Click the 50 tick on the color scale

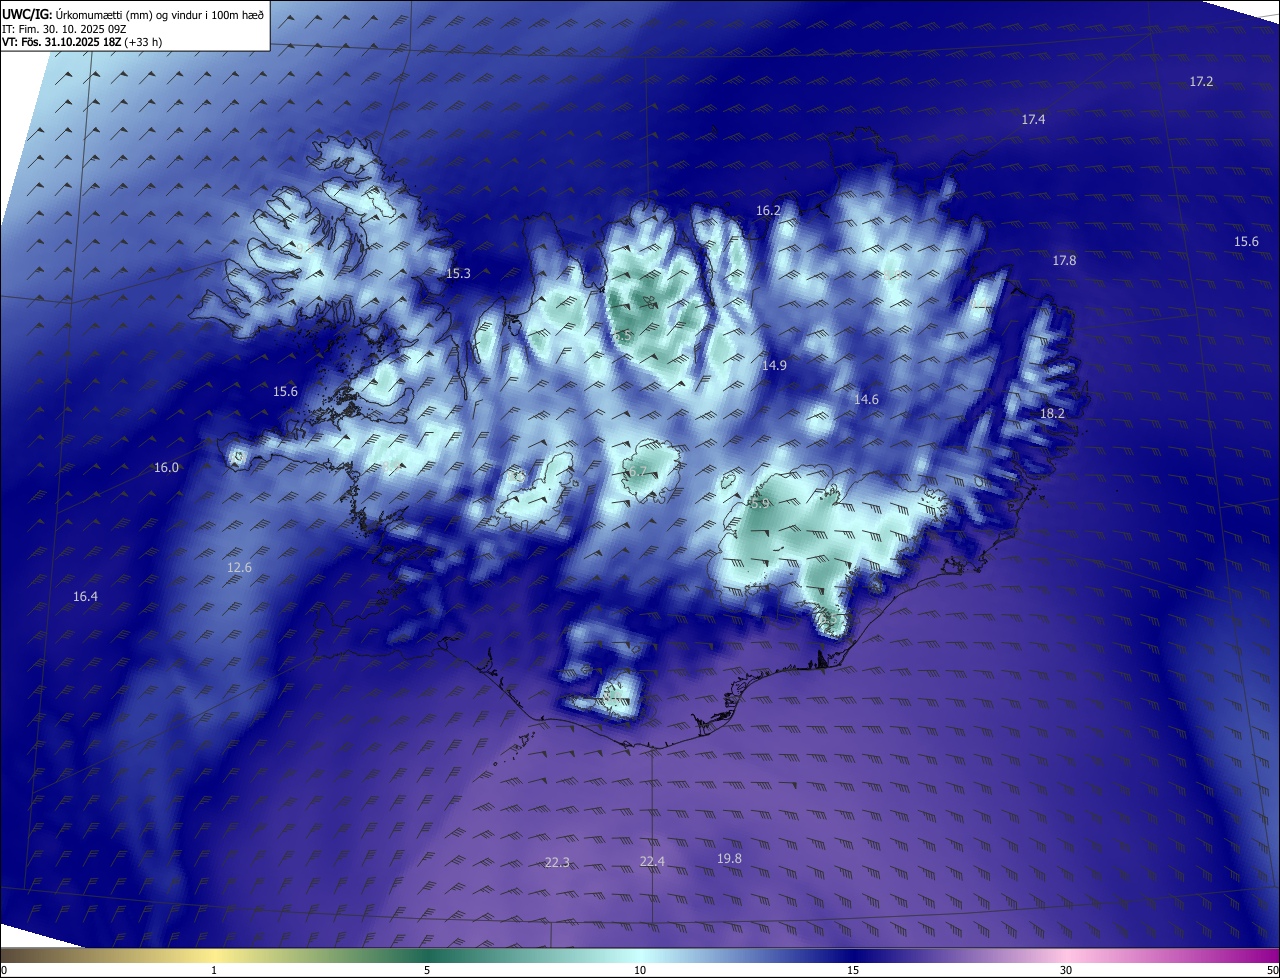click(1272, 971)
